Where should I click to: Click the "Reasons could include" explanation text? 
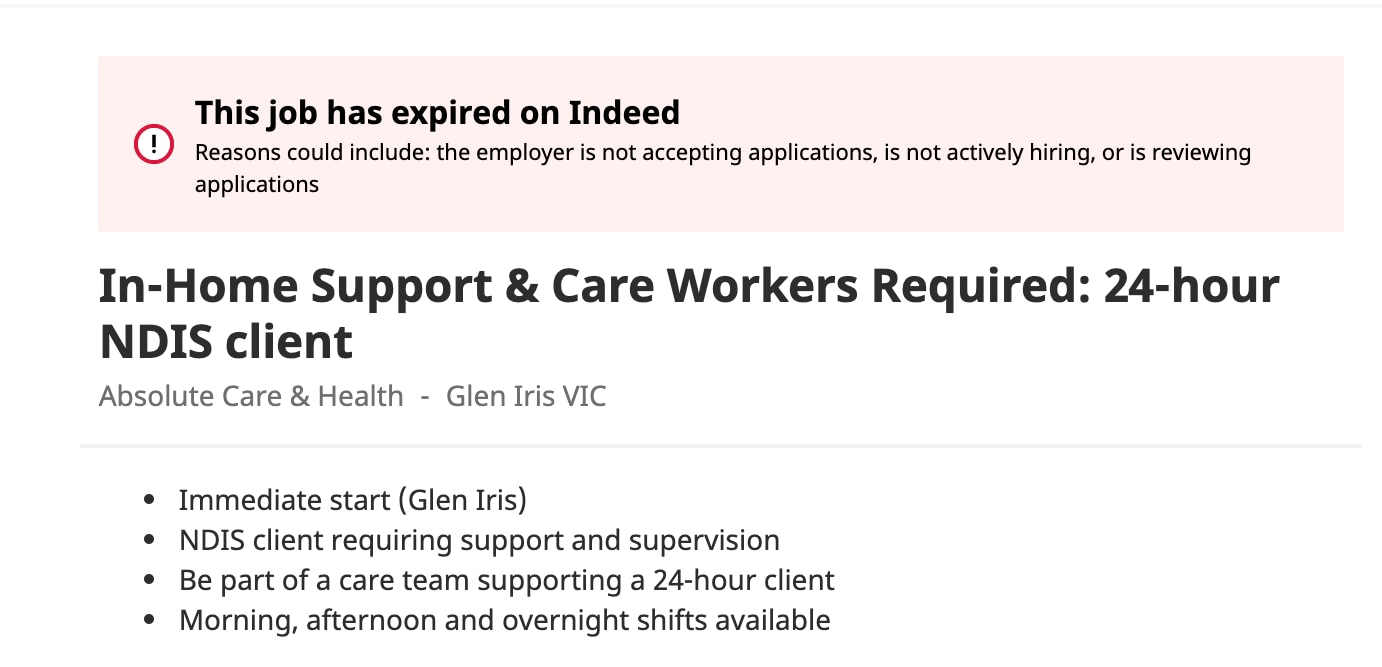722,153
